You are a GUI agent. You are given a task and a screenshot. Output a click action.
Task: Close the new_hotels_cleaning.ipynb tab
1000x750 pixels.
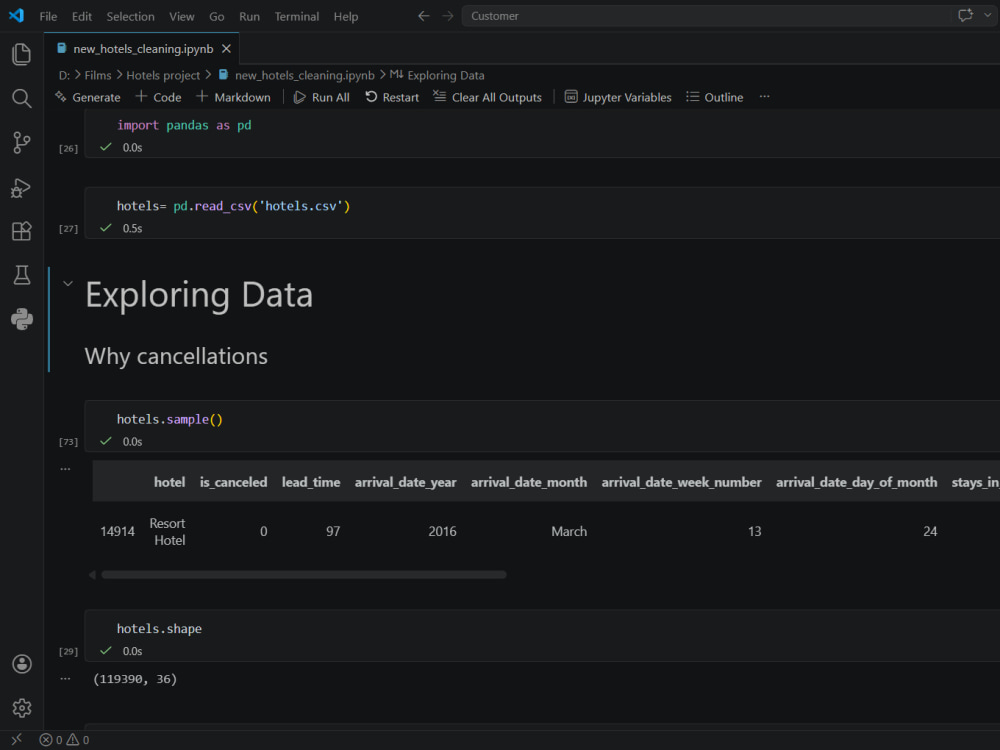click(226, 48)
